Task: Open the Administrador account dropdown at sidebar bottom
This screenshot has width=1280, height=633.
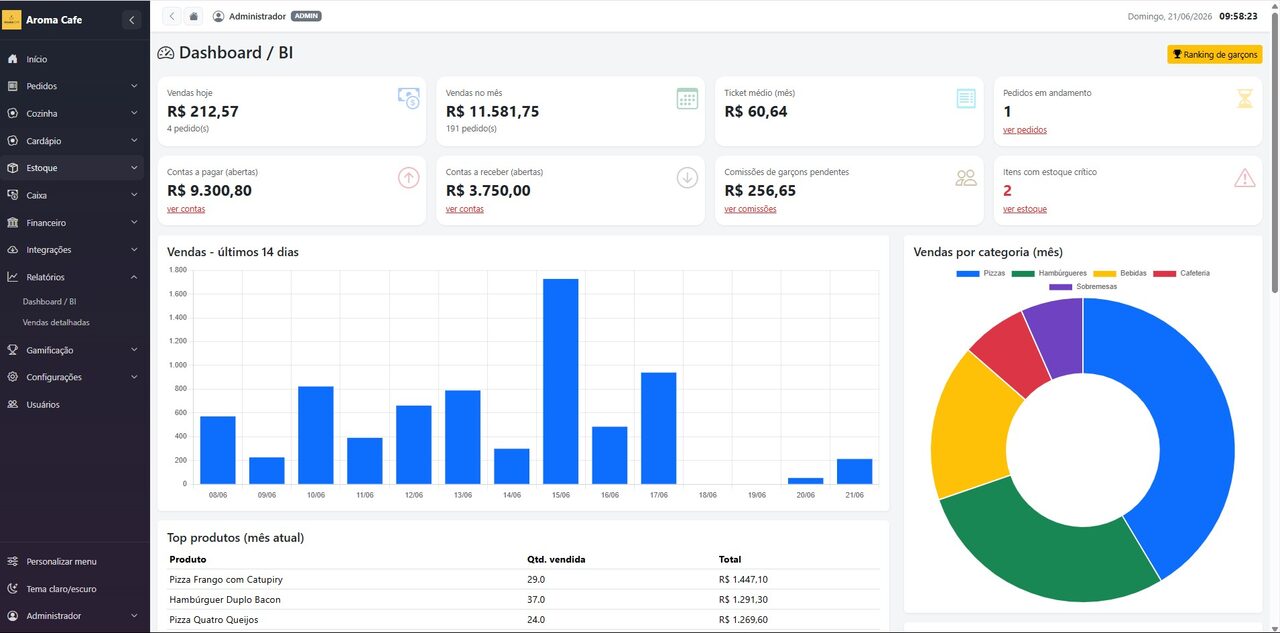Action: [72, 616]
